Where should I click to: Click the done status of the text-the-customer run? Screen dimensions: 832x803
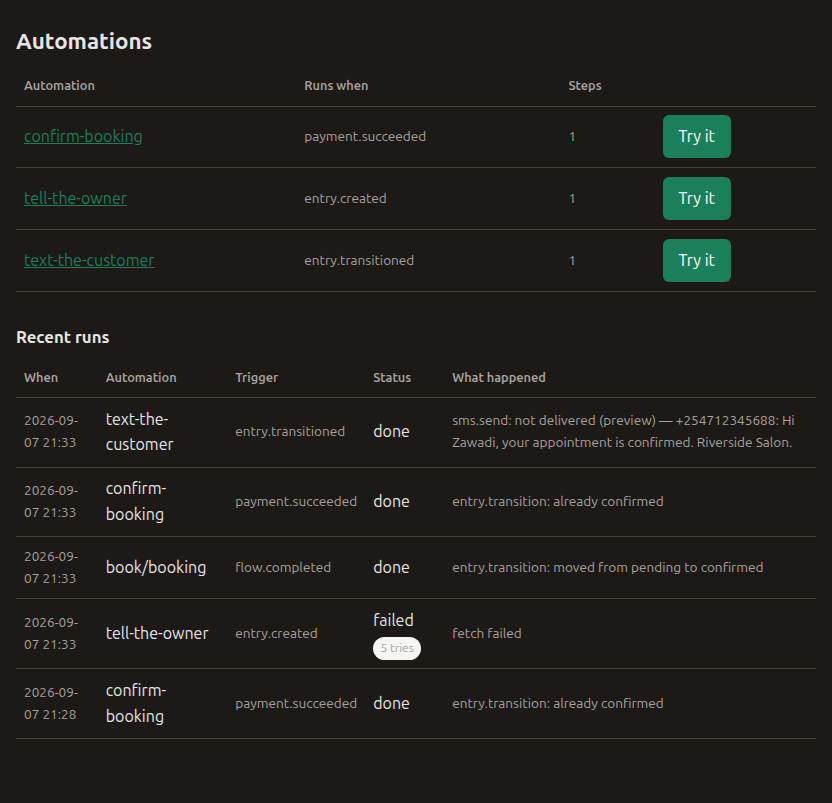click(x=391, y=431)
